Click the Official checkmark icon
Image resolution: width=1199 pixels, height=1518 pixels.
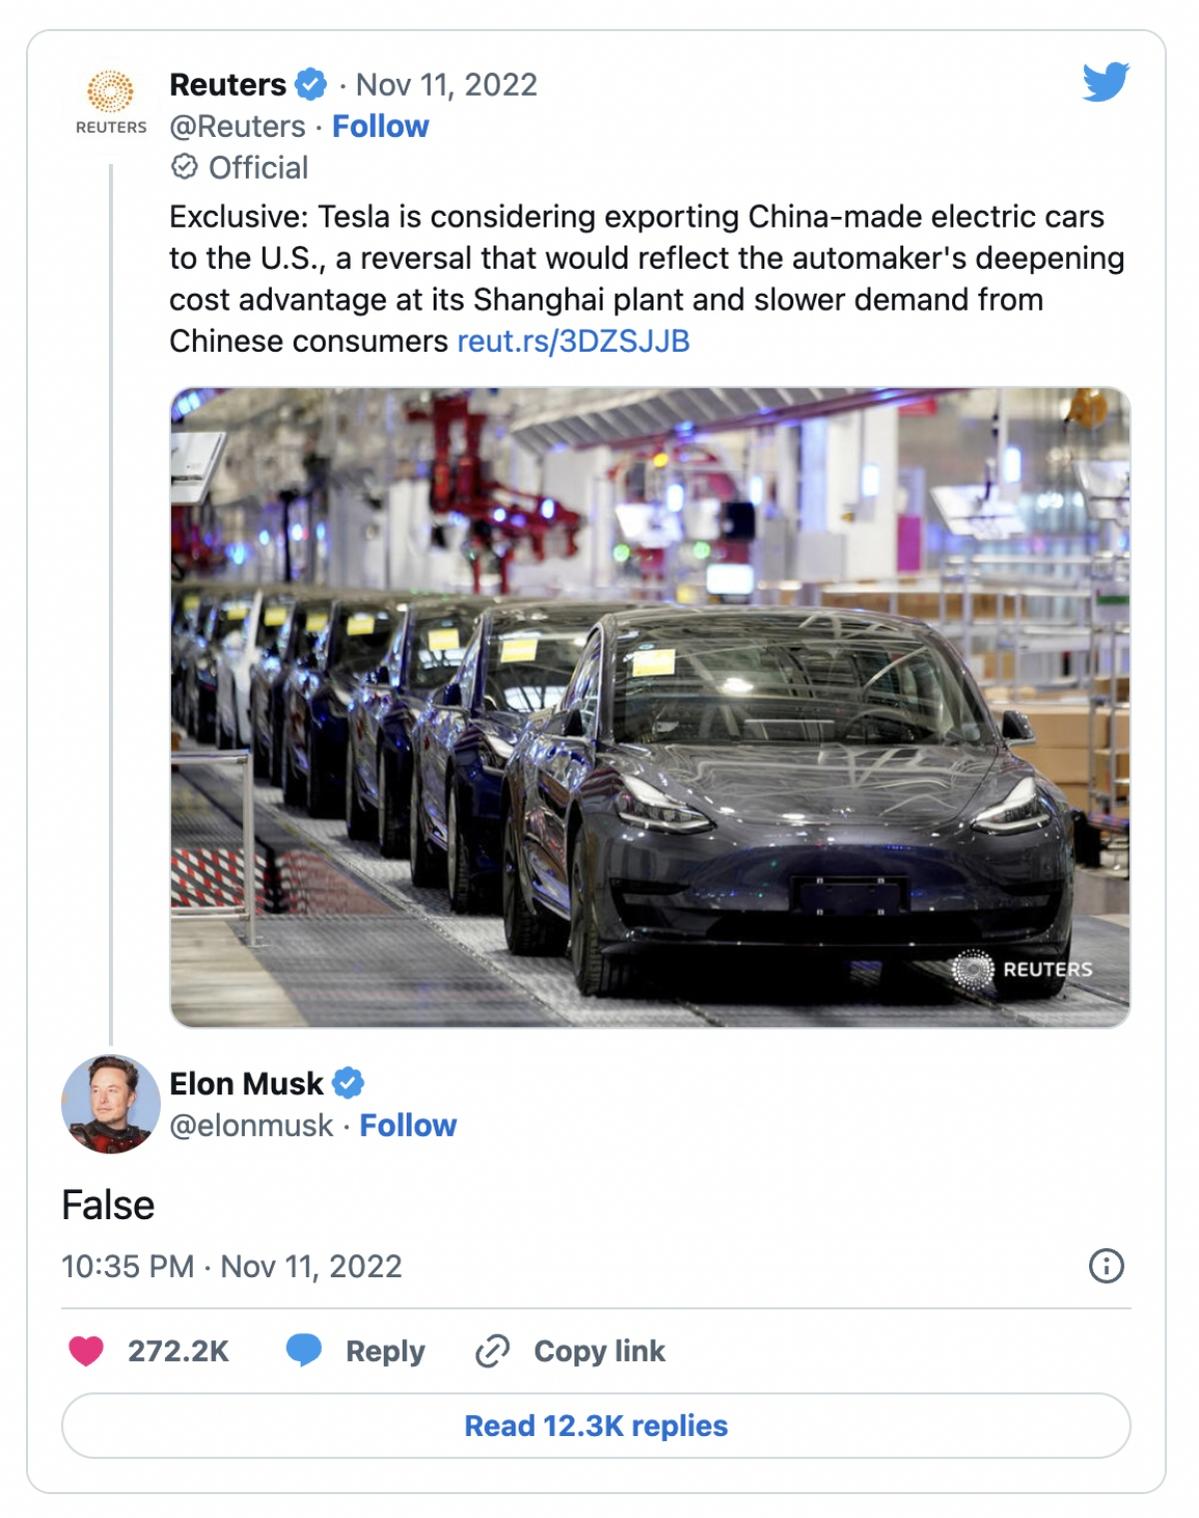coord(184,167)
